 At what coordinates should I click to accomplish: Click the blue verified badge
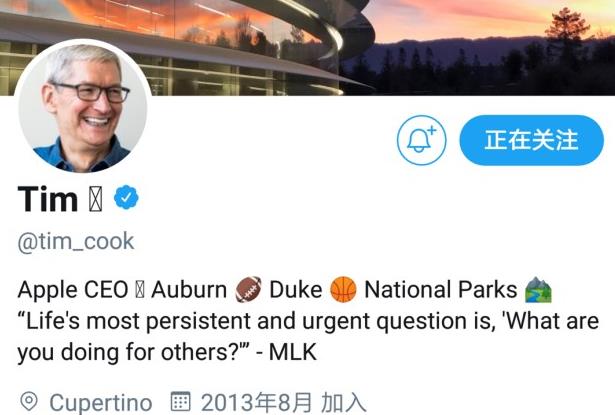pos(126,197)
